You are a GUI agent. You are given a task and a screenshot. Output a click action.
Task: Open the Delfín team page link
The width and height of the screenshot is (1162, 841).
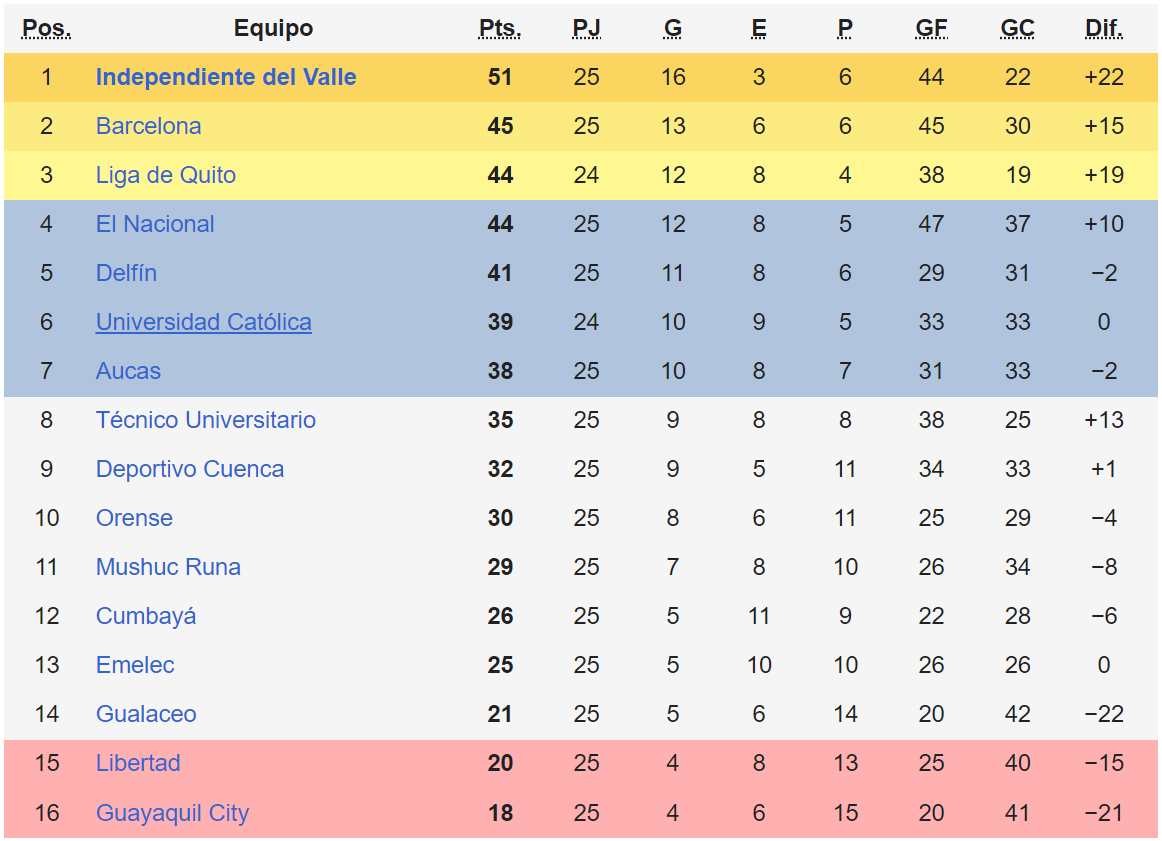[126, 274]
